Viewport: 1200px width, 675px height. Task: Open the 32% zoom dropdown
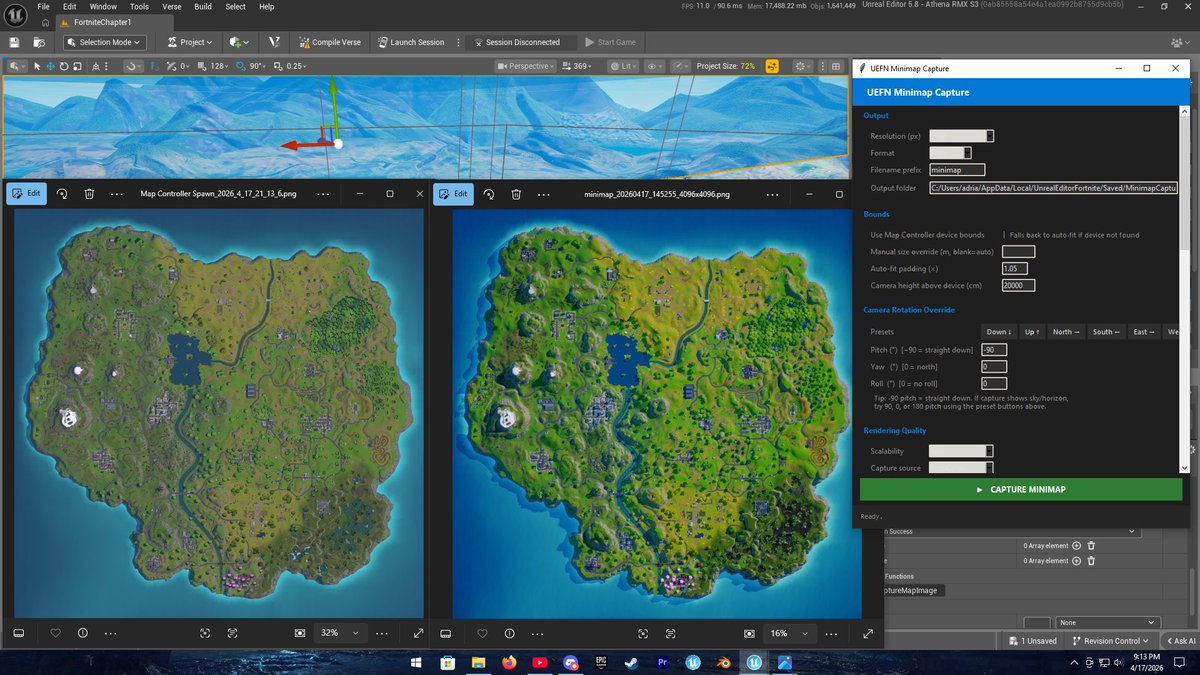338,633
